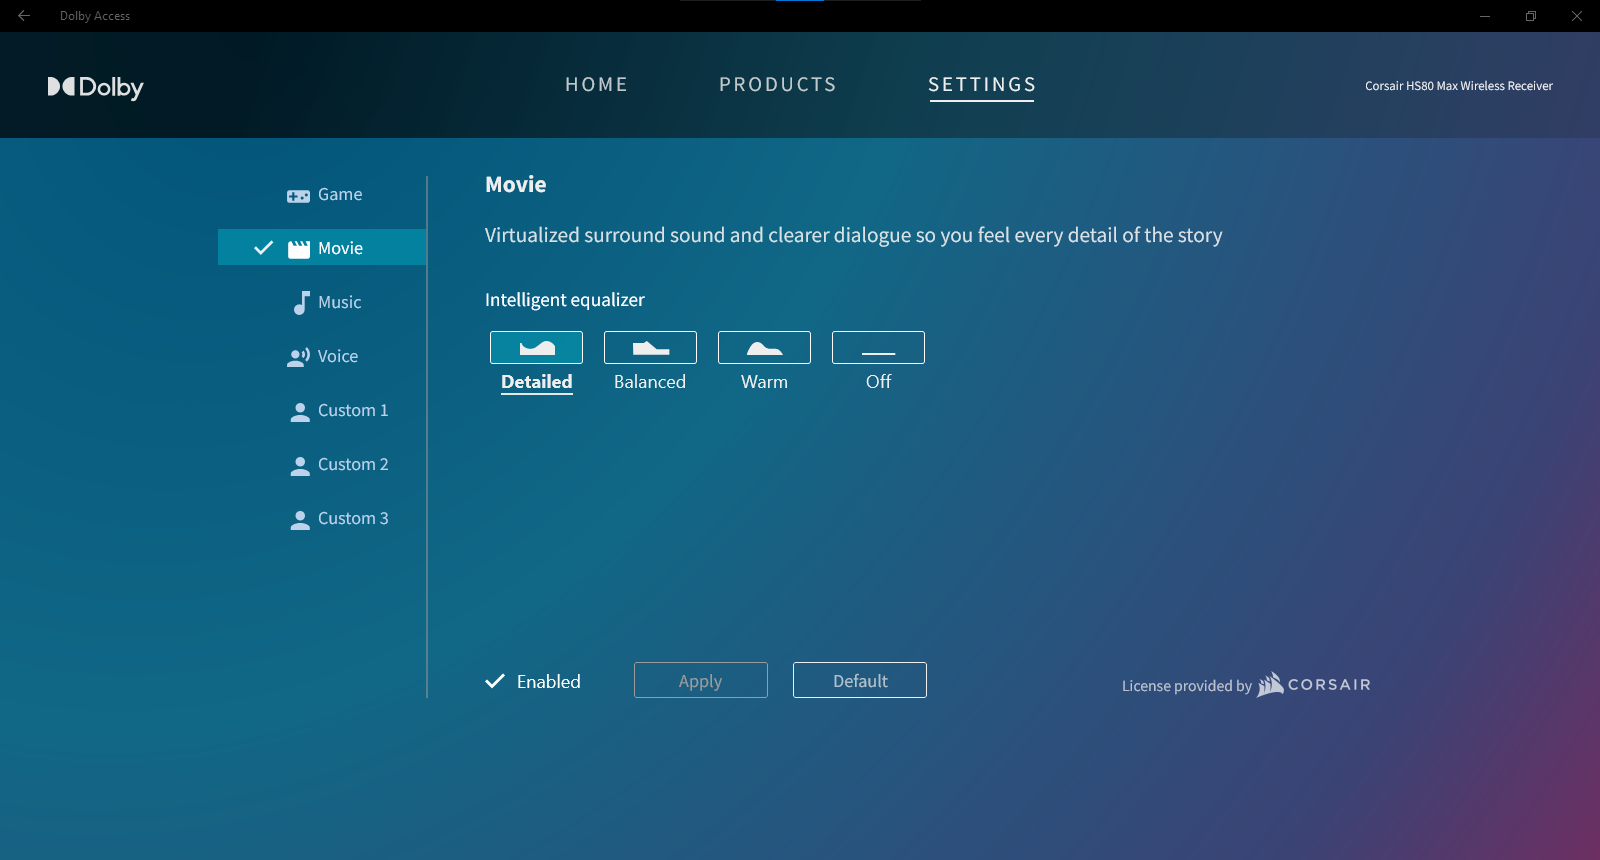Click the Corsair sails logo
Viewport: 1600px width, 860px height.
click(x=1270, y=684)
